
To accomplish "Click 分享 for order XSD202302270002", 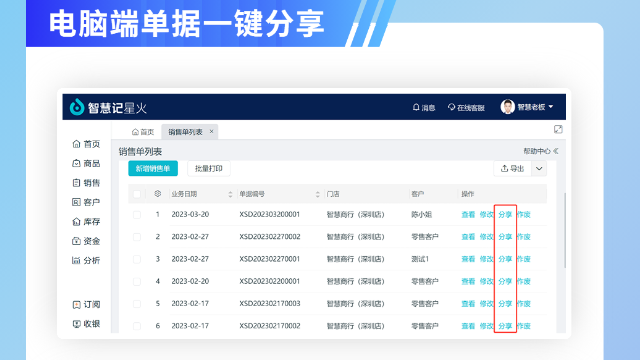I will (x=505, y=237).
